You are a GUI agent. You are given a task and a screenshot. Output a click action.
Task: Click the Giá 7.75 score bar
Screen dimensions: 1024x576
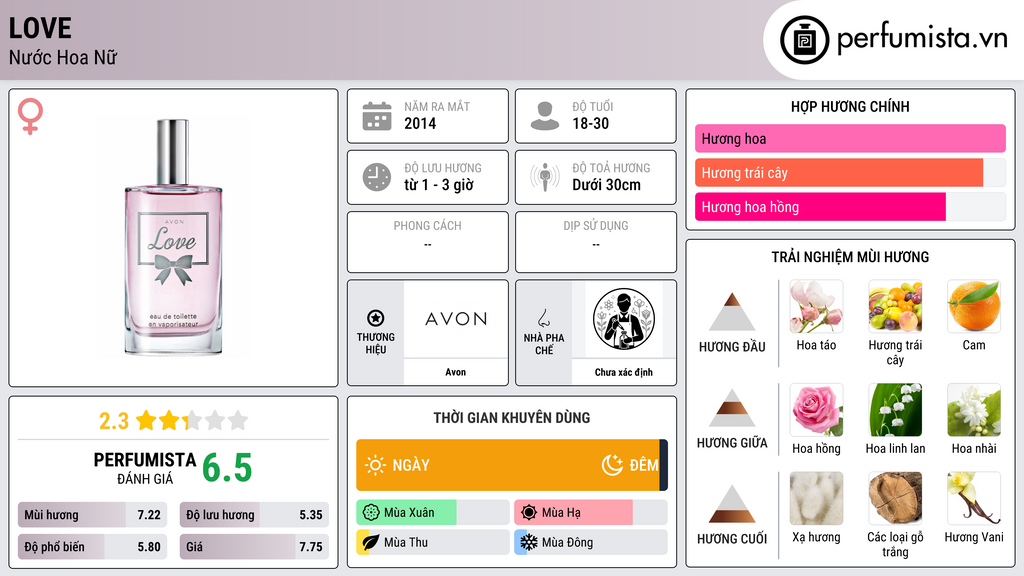click(254, 547)
